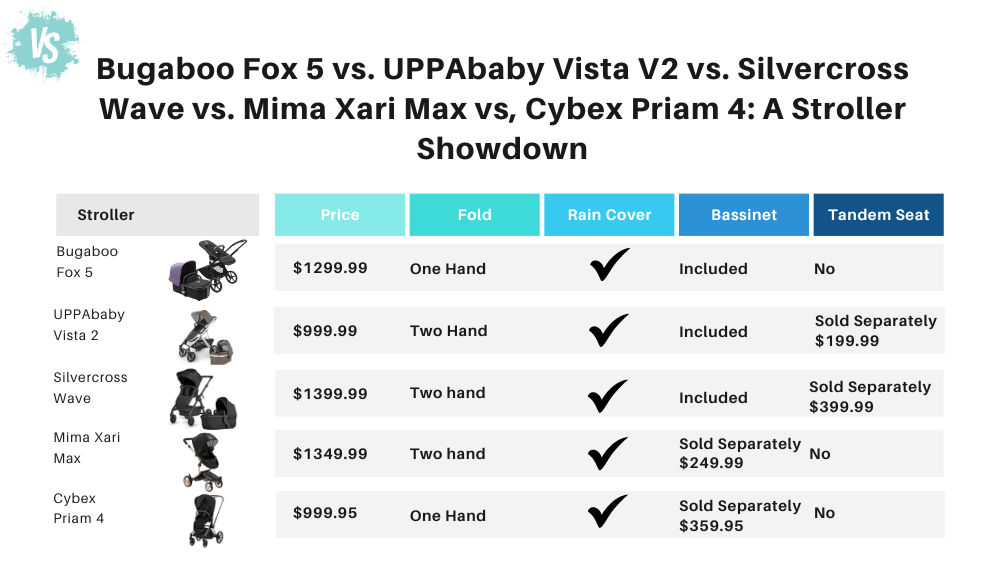
Task: Click the Silvercross Wave stroller image
Action: click(x=204, y=398)
